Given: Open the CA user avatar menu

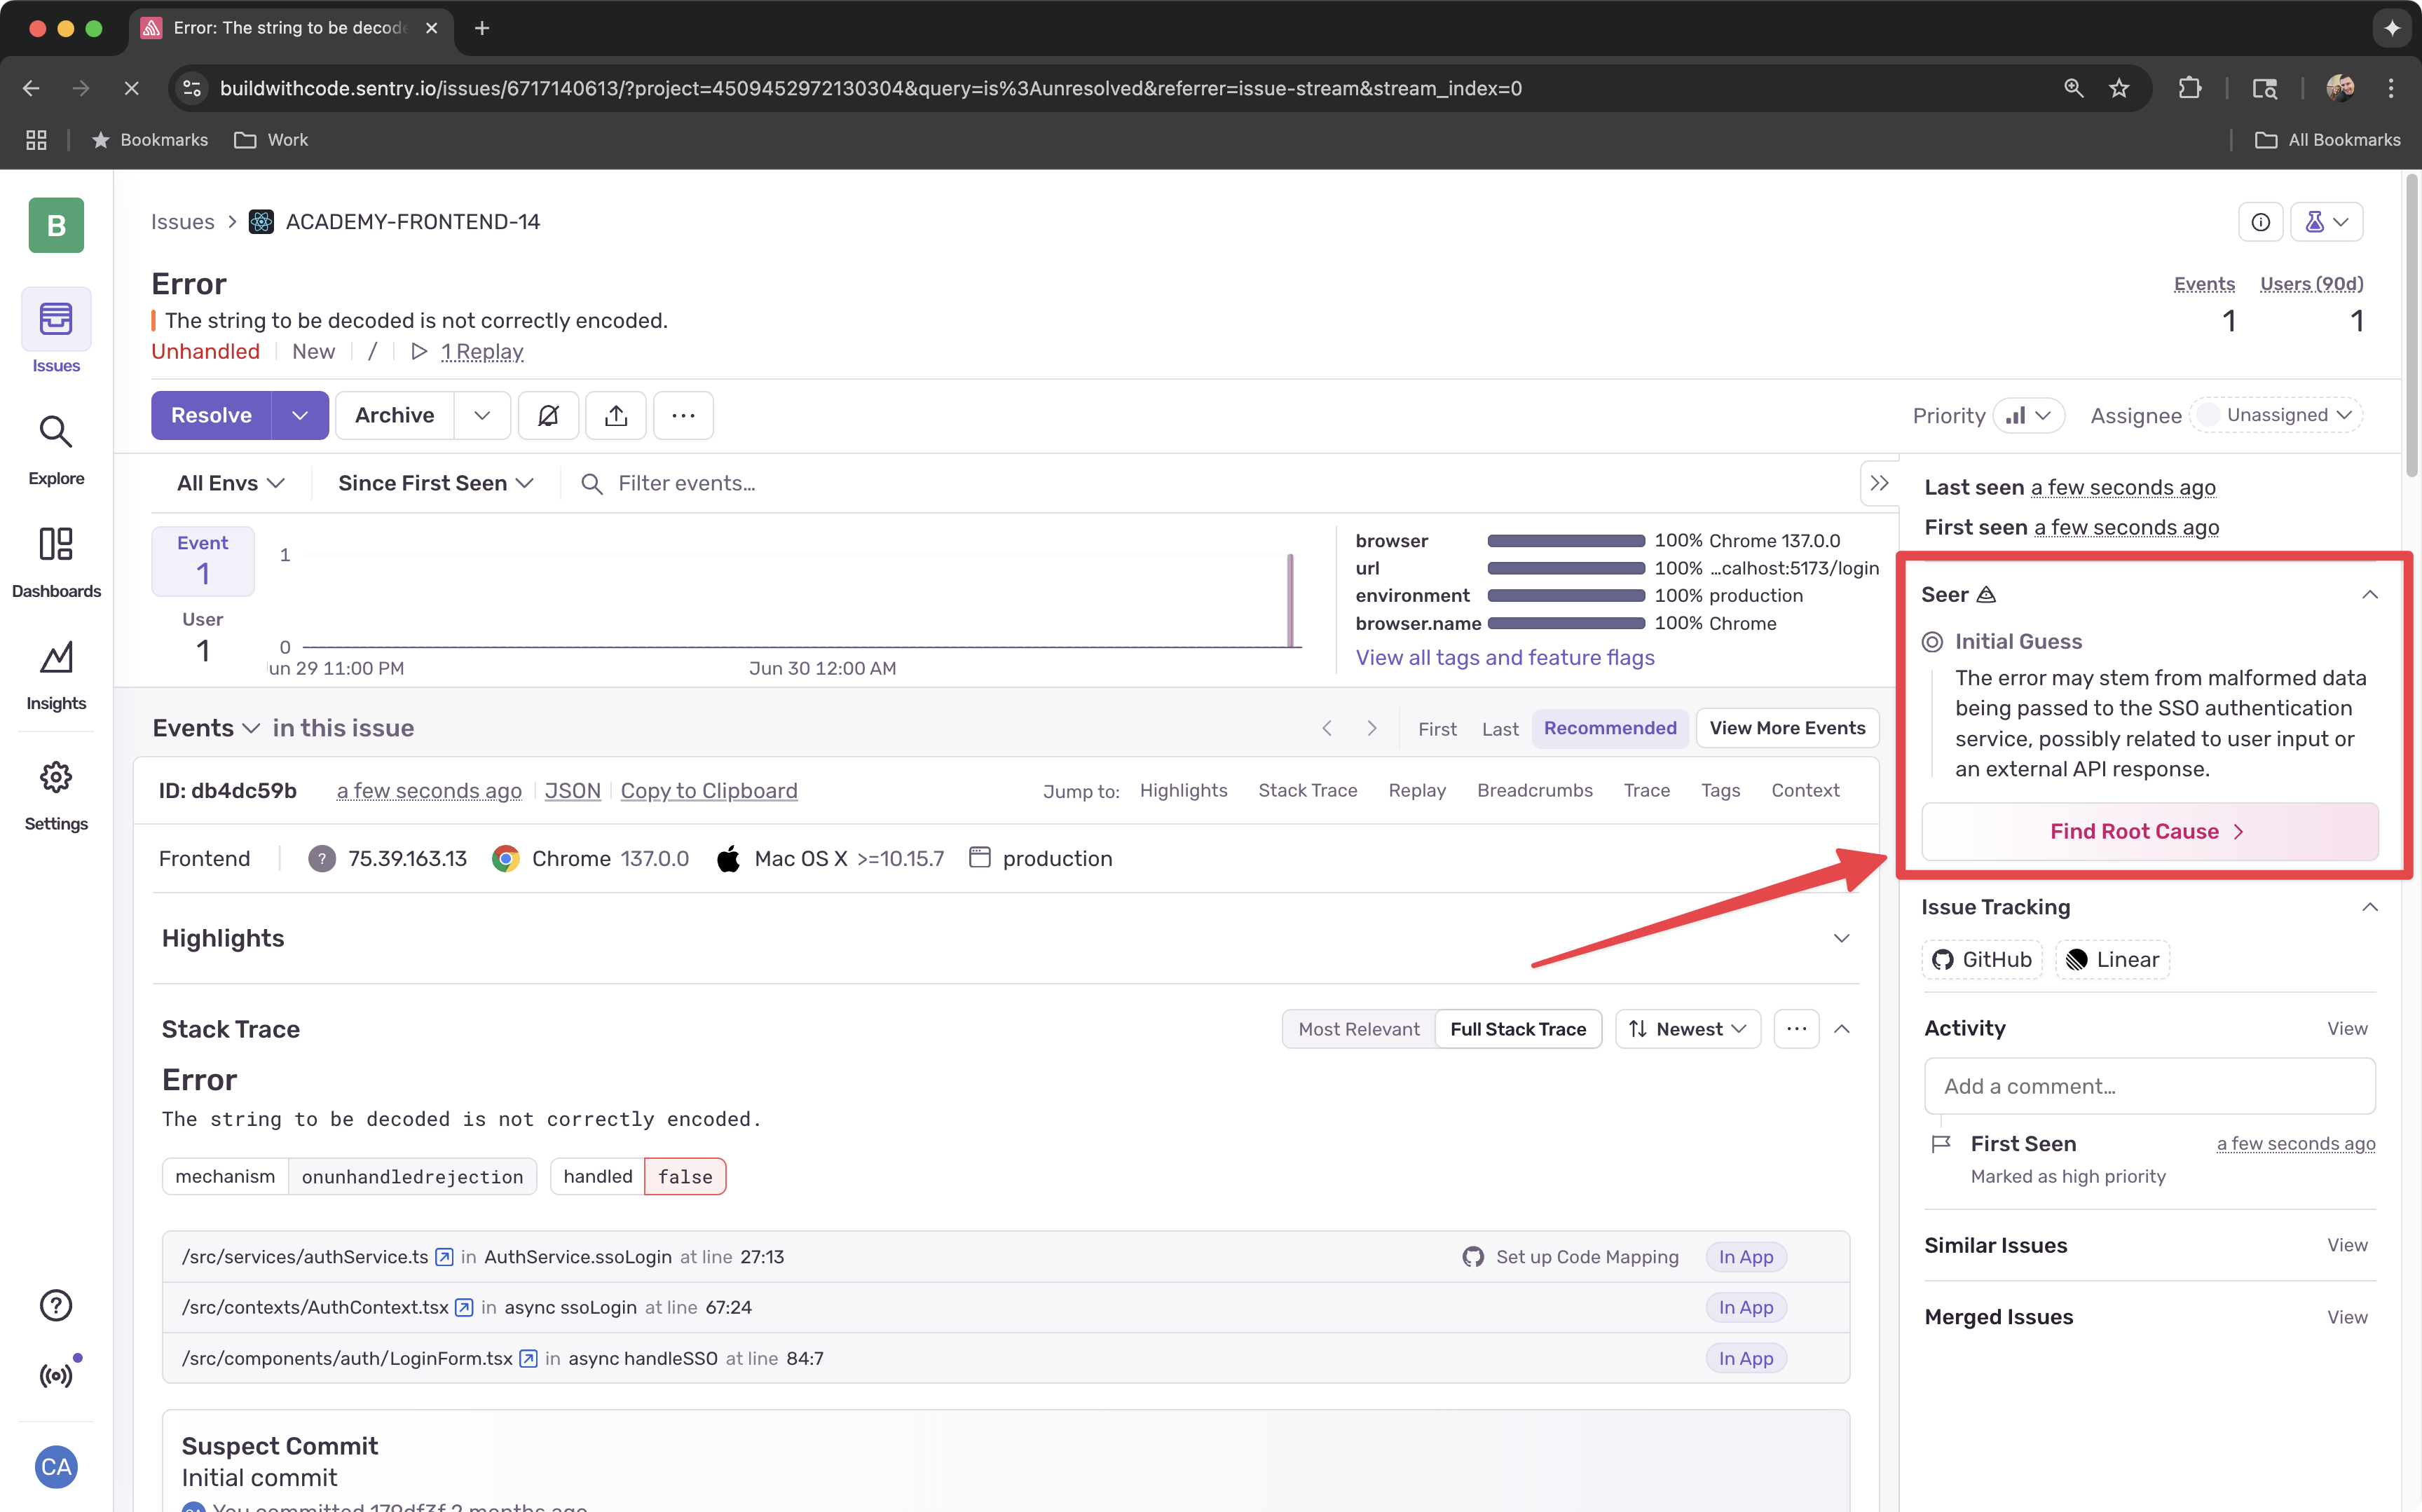Looking at the screenshot, I should 56,1467.
